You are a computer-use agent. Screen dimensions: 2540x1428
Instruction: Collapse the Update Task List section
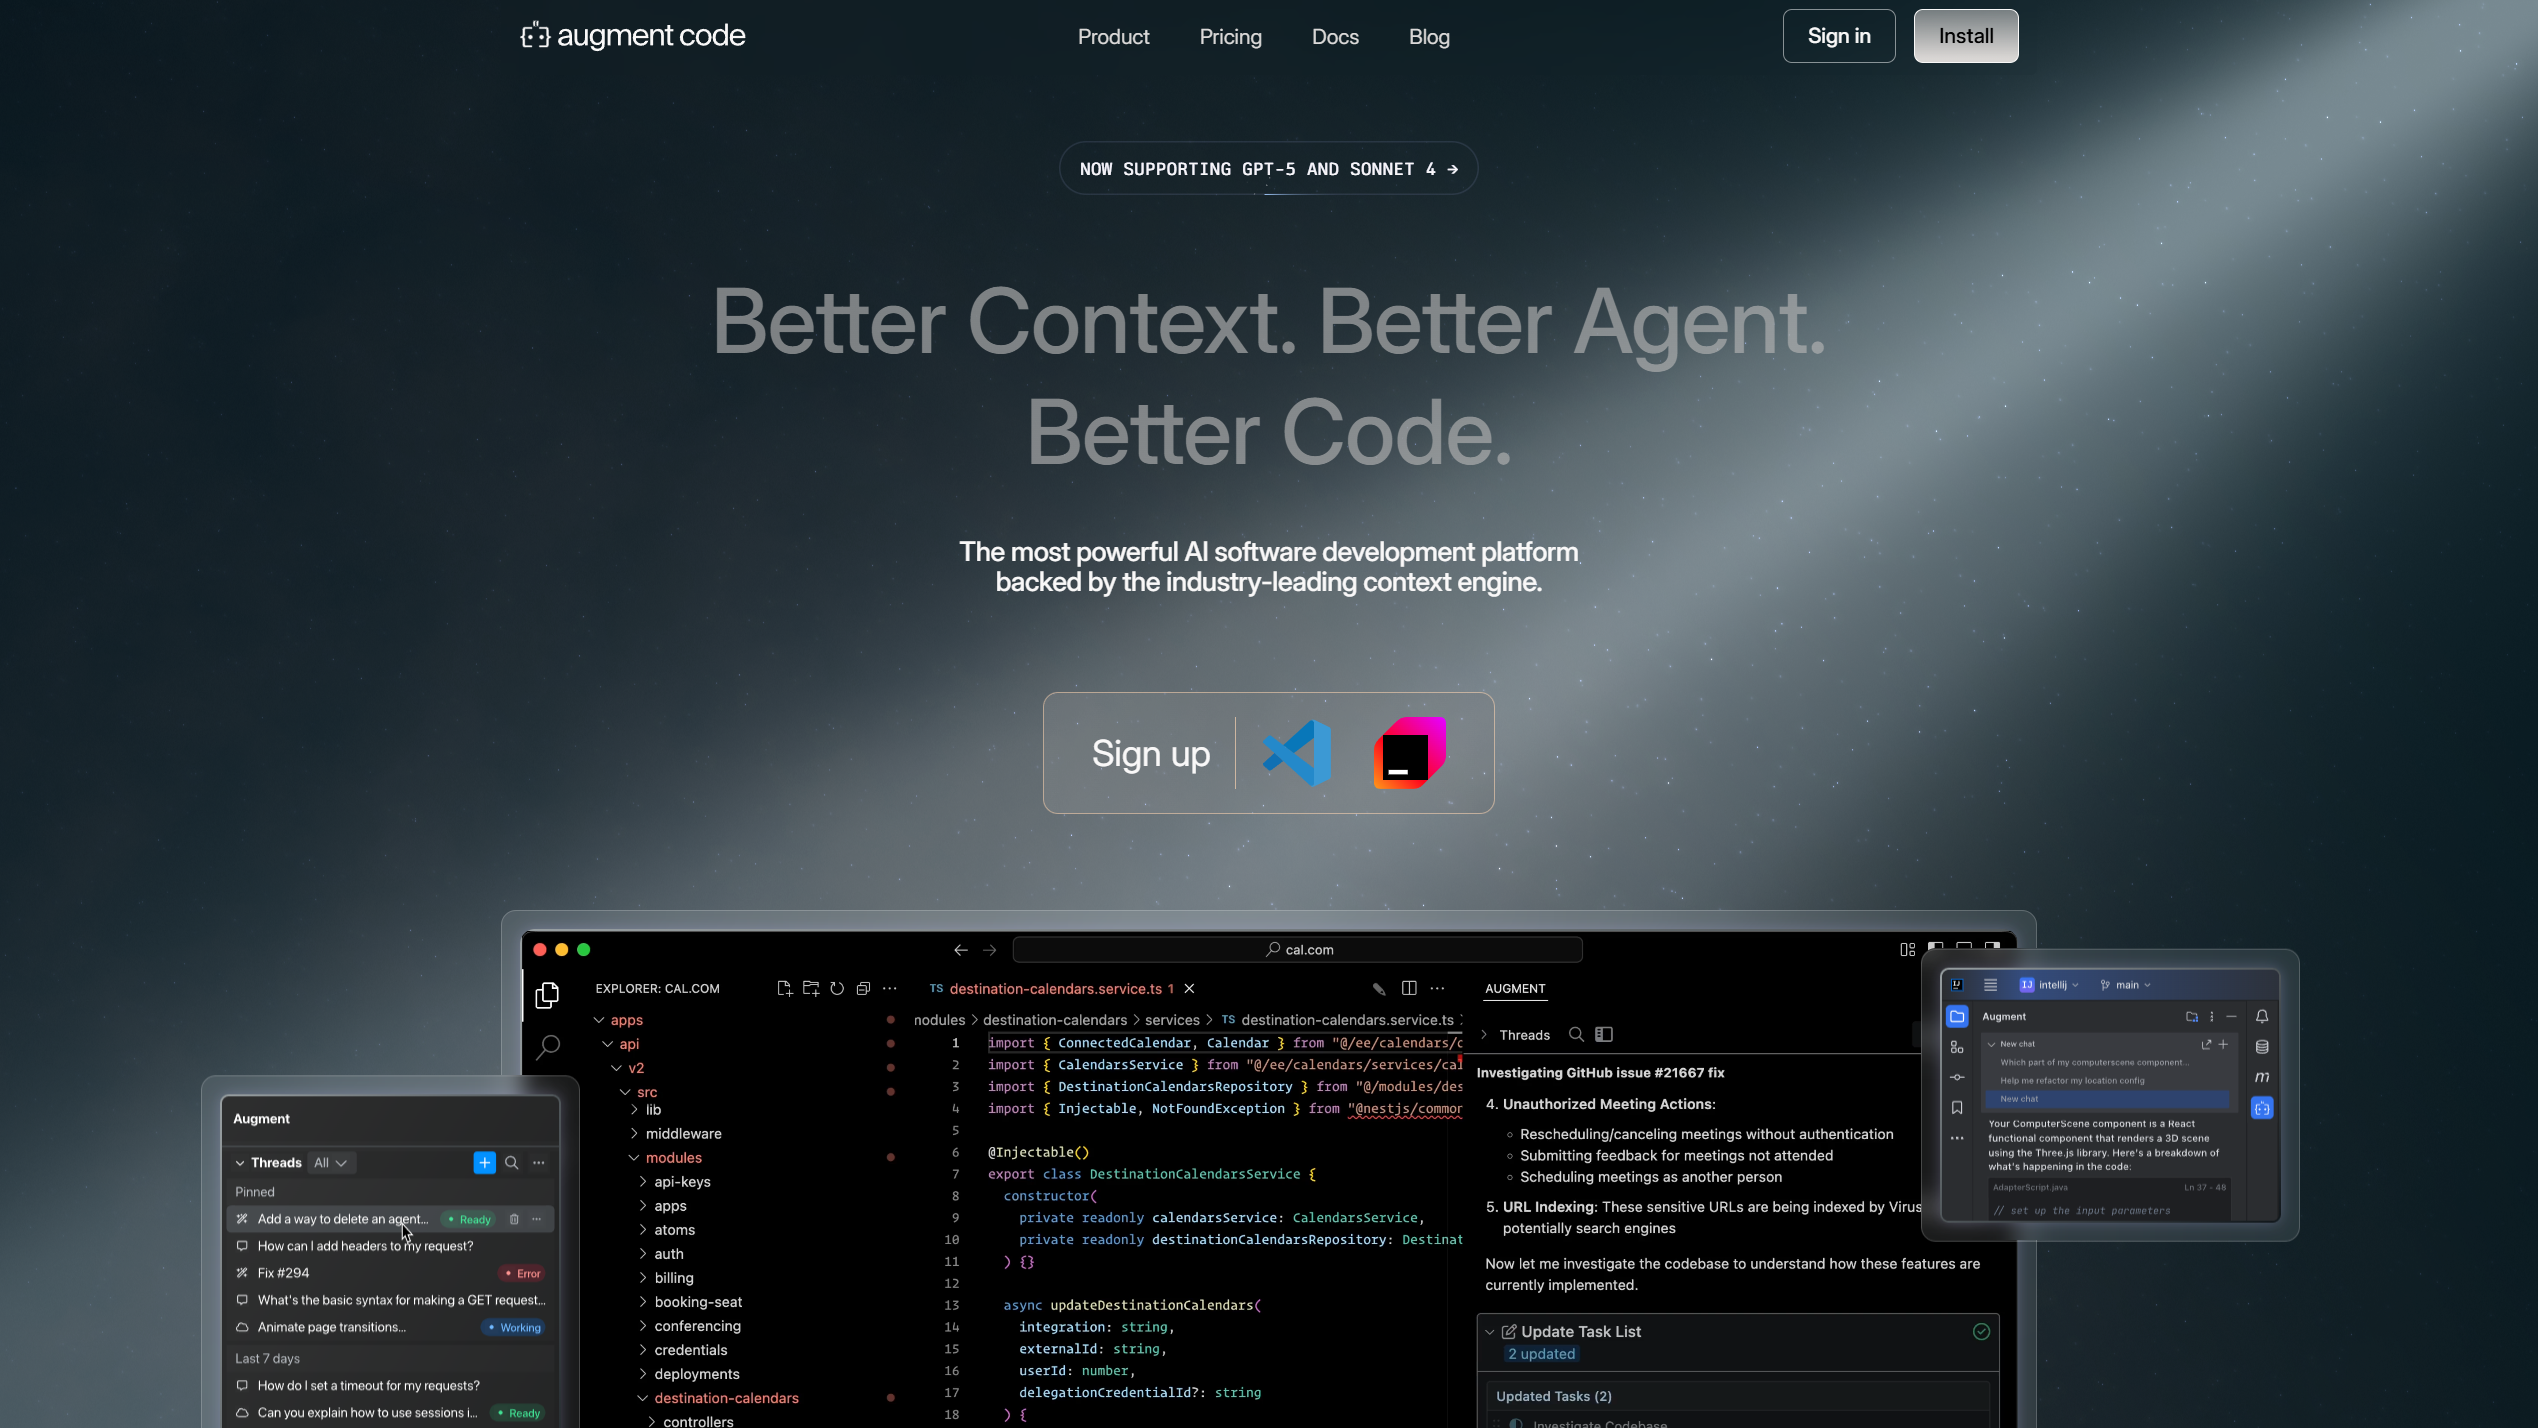(1490, 1332)
